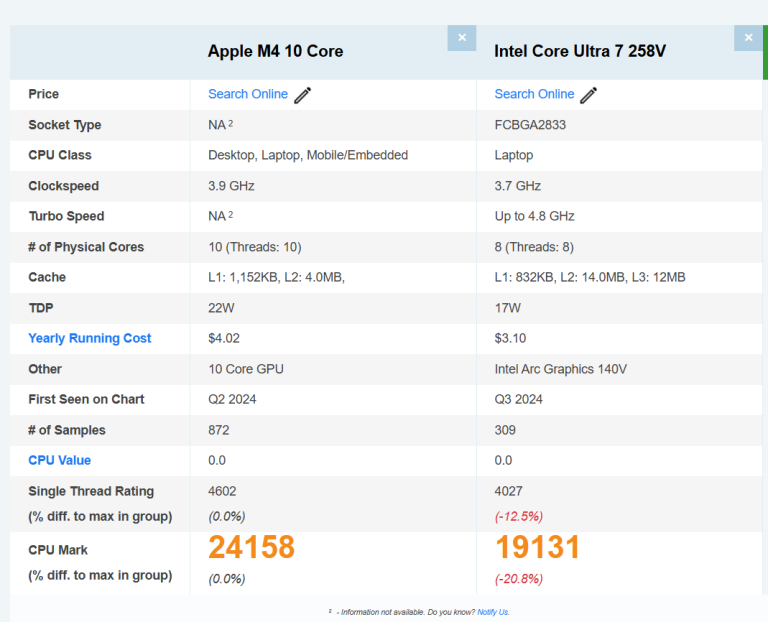Click Intel socket value FCBGA2833
Screen dimensions: 768x622
pos(530,125)
